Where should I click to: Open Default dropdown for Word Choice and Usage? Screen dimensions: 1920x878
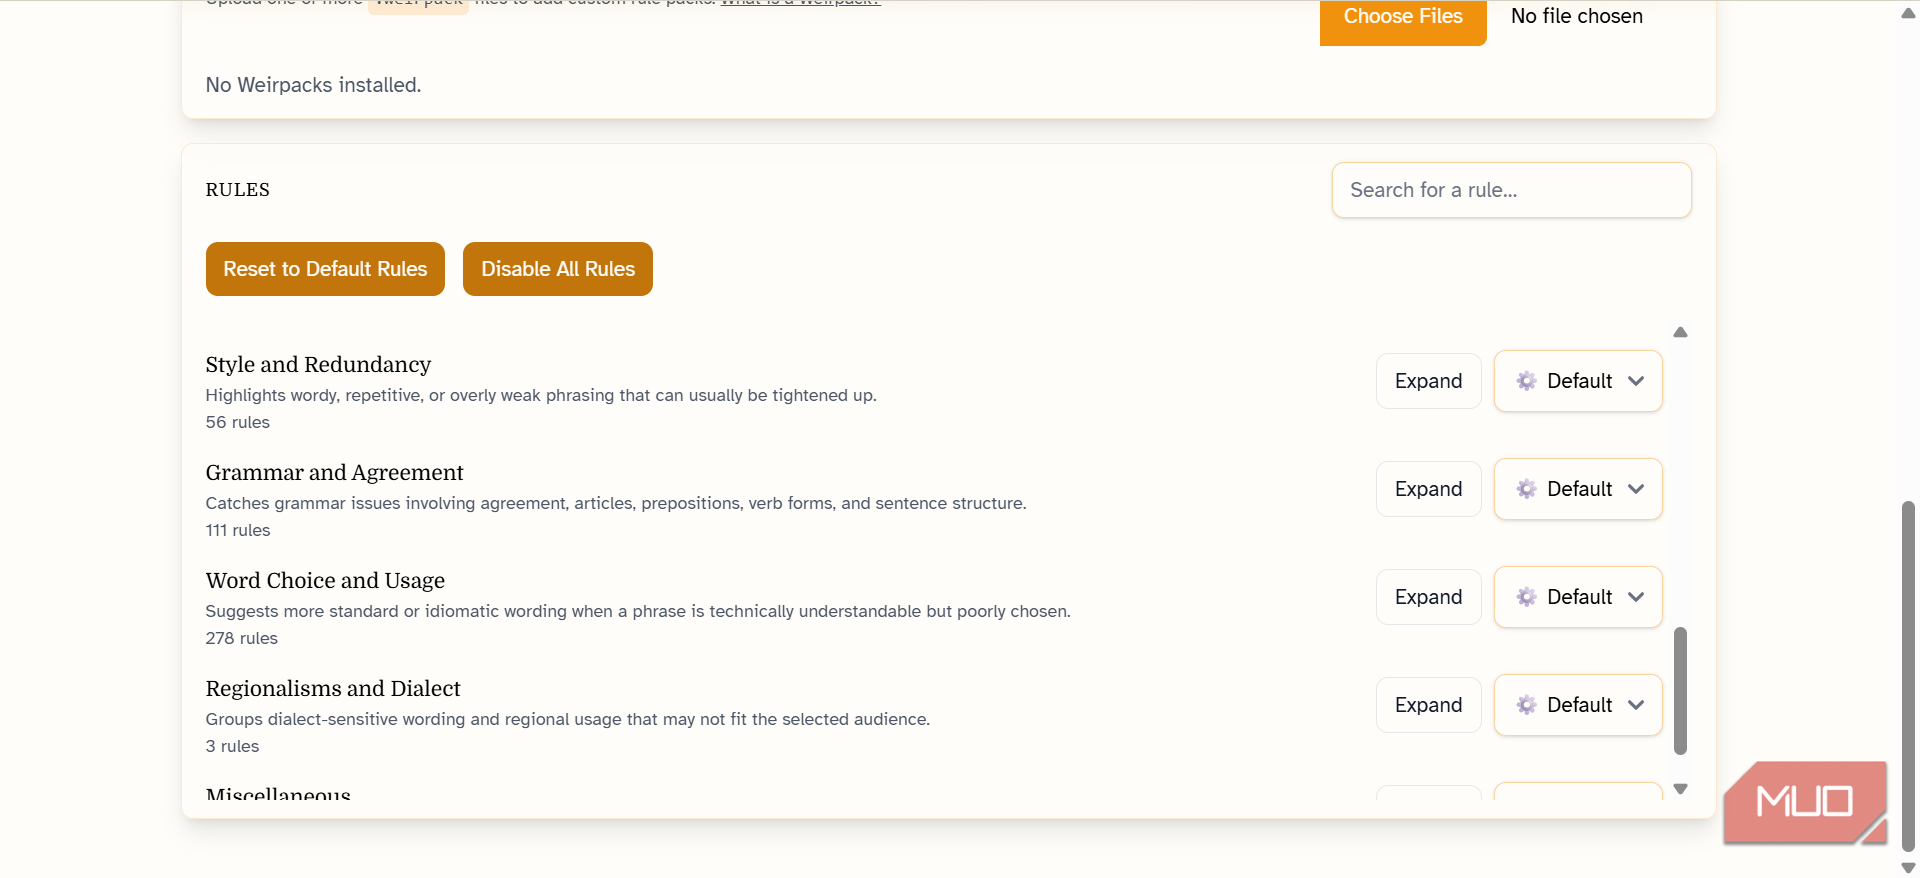[1578, 597]
